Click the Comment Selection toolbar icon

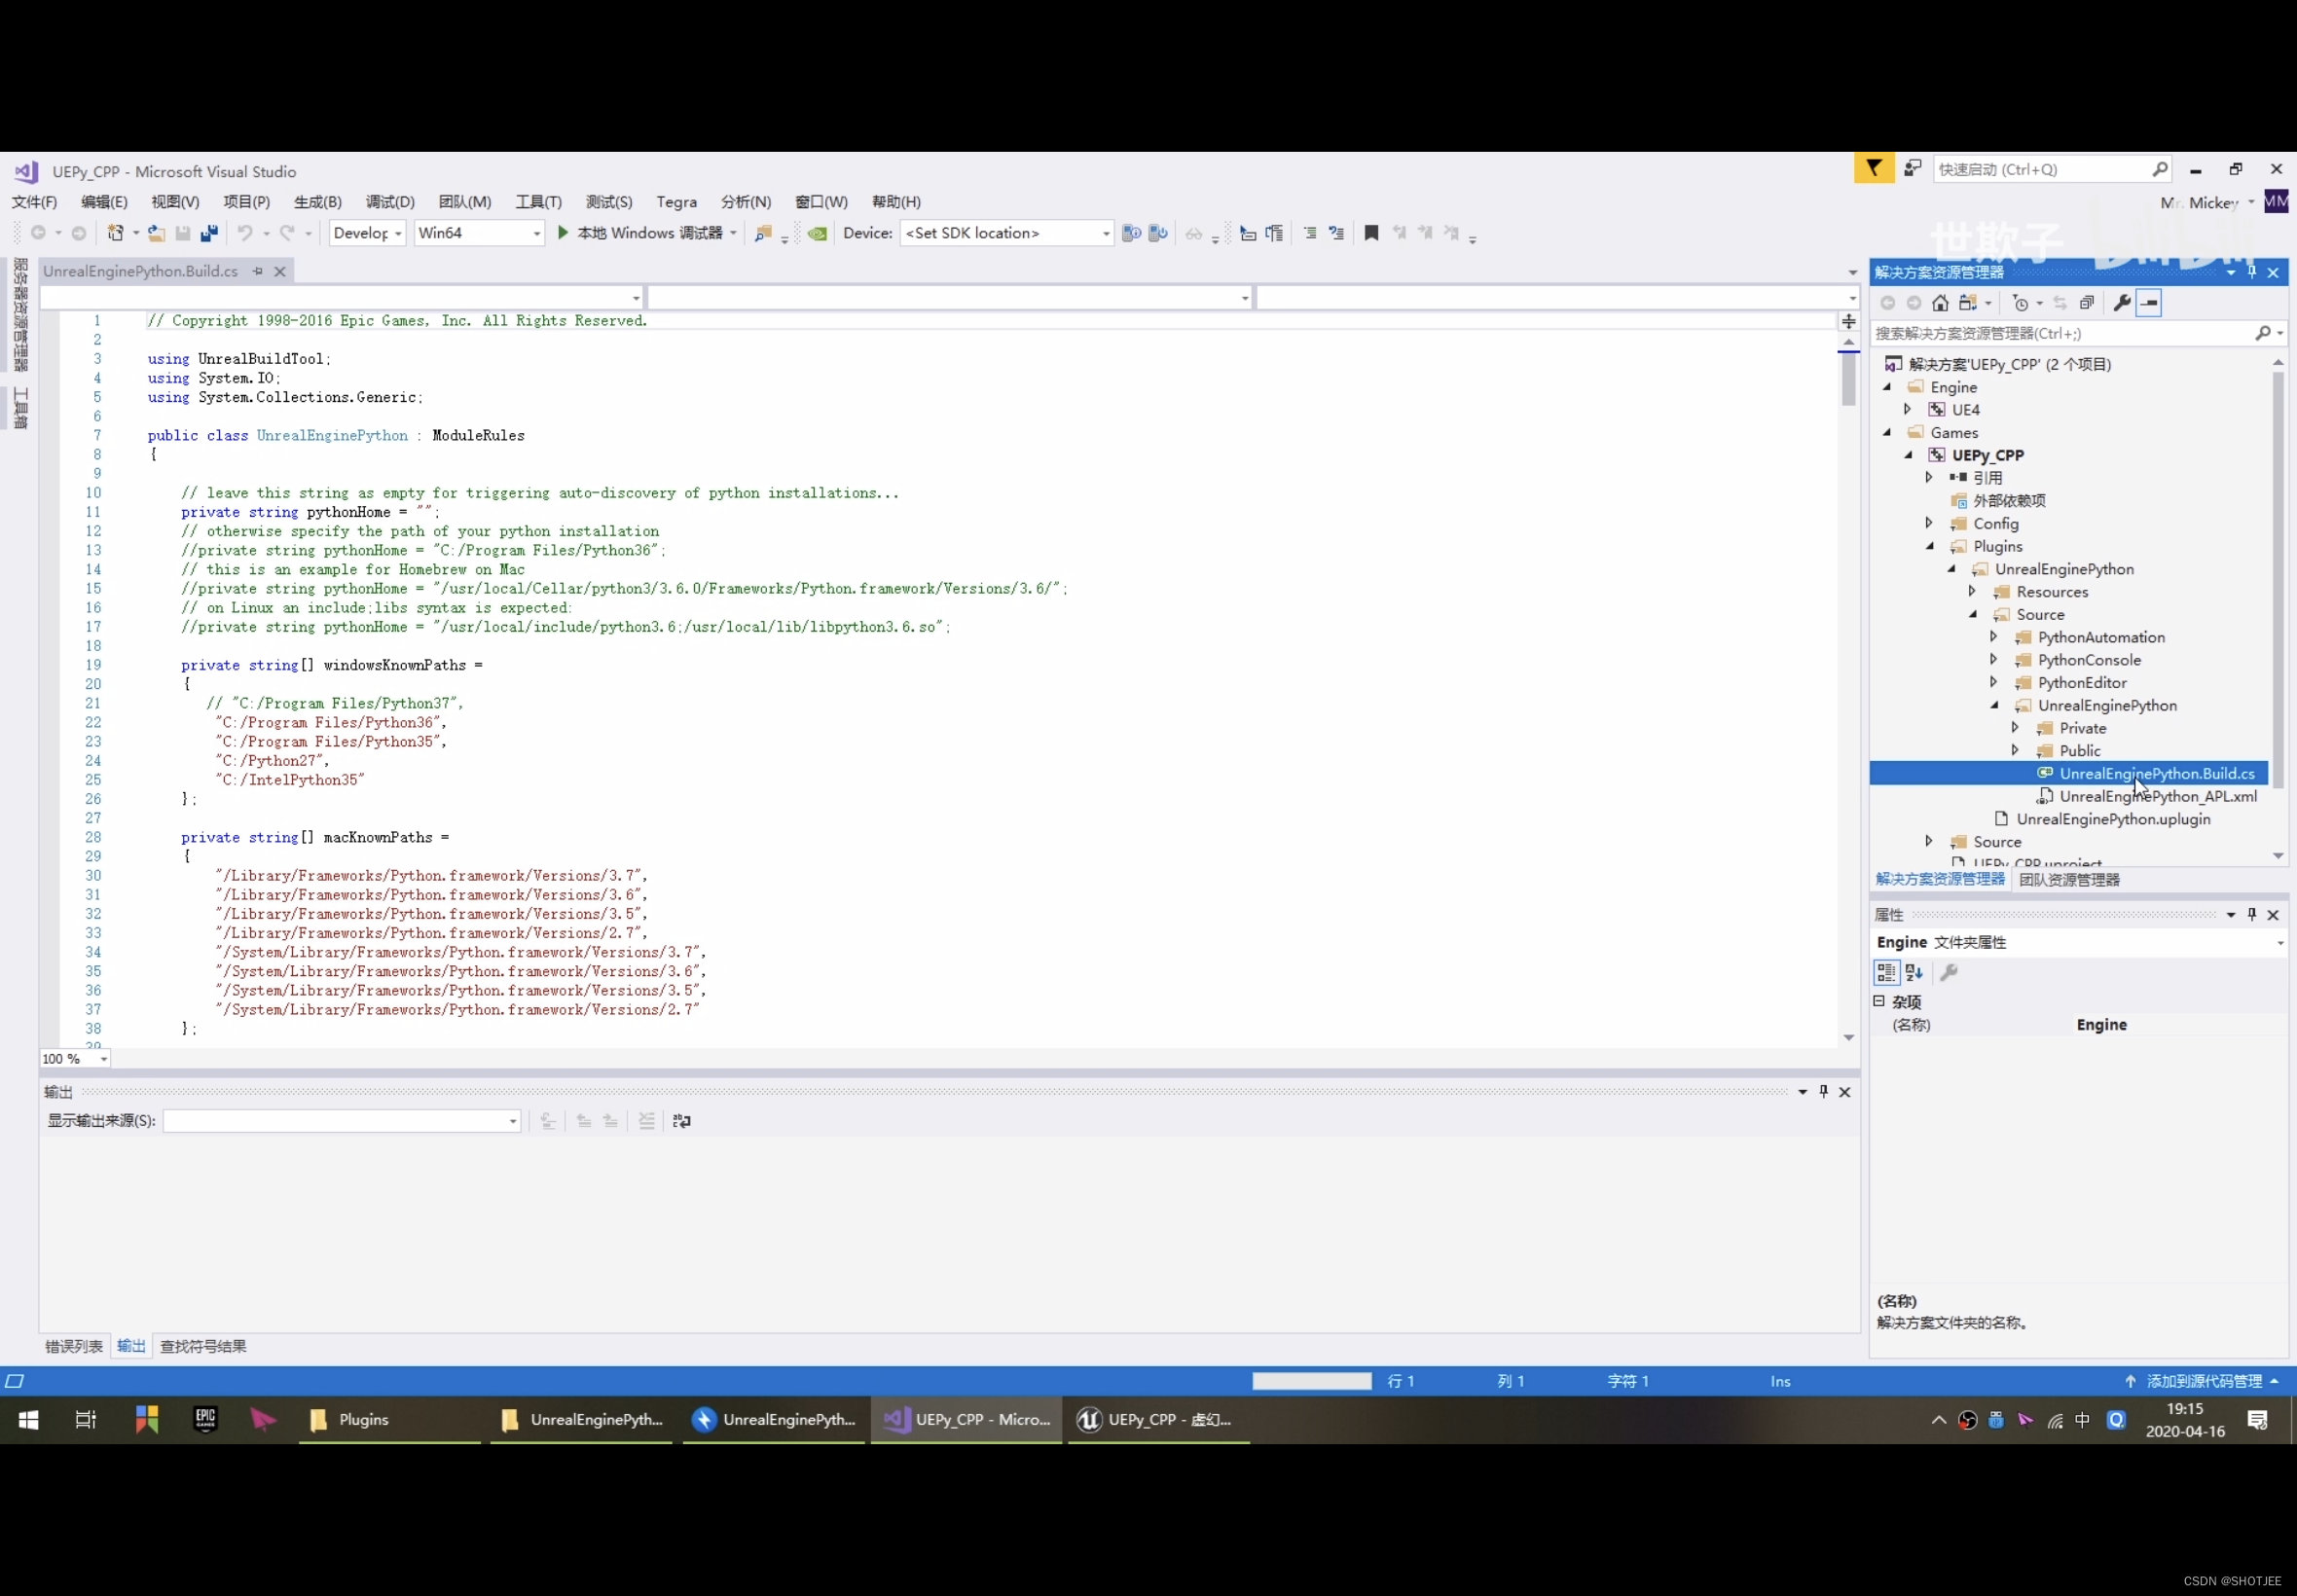click(1310, 233)
